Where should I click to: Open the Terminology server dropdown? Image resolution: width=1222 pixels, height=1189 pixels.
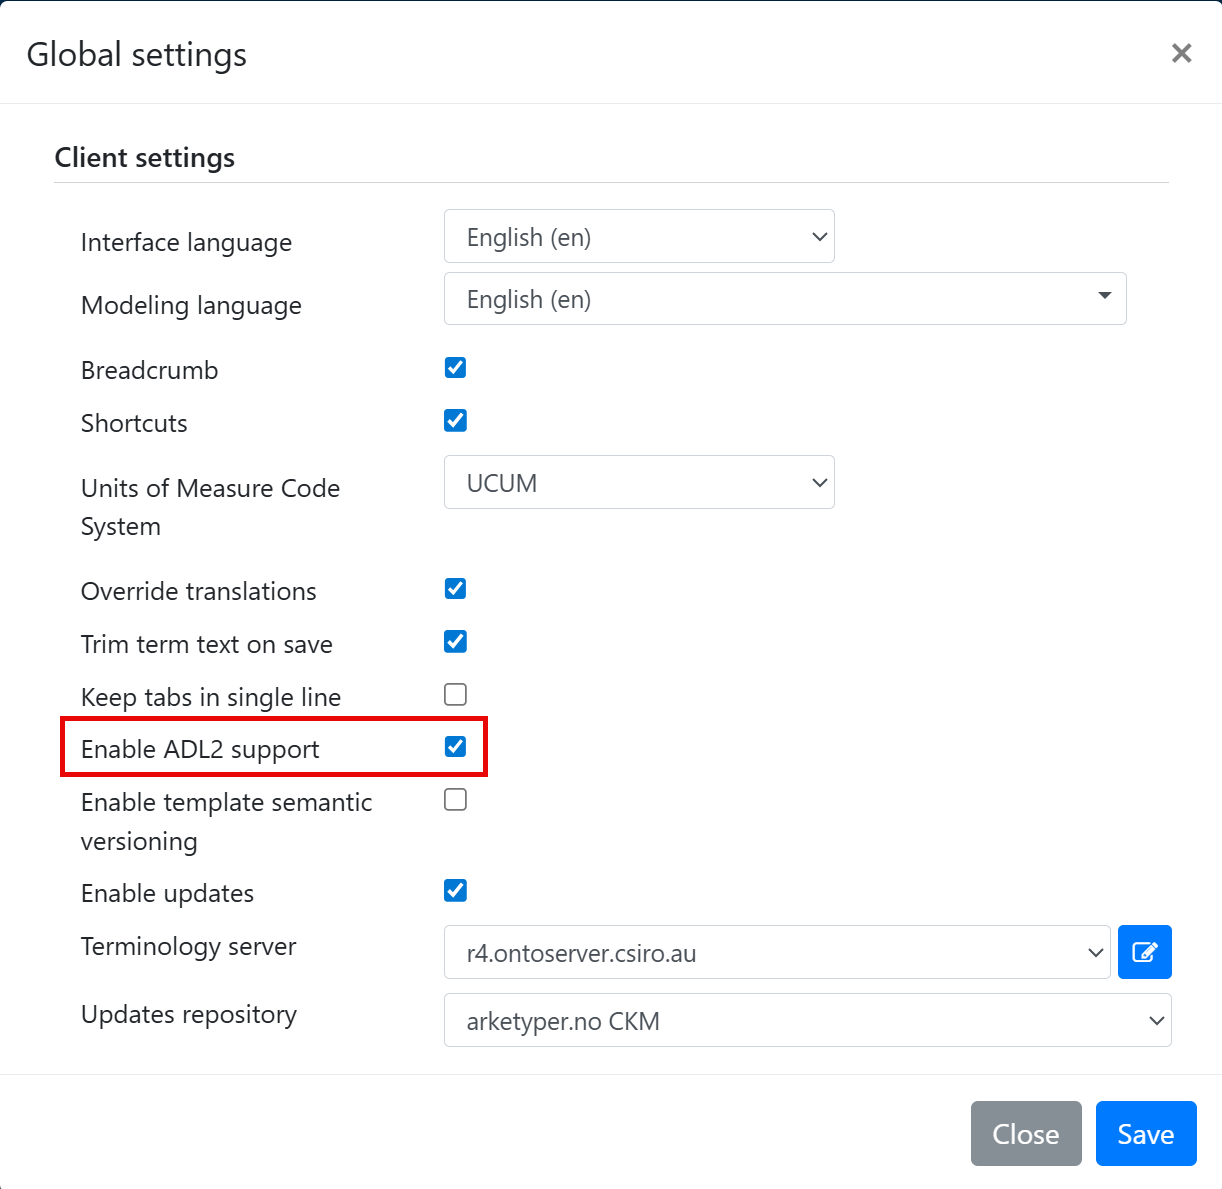pos(776,953)
